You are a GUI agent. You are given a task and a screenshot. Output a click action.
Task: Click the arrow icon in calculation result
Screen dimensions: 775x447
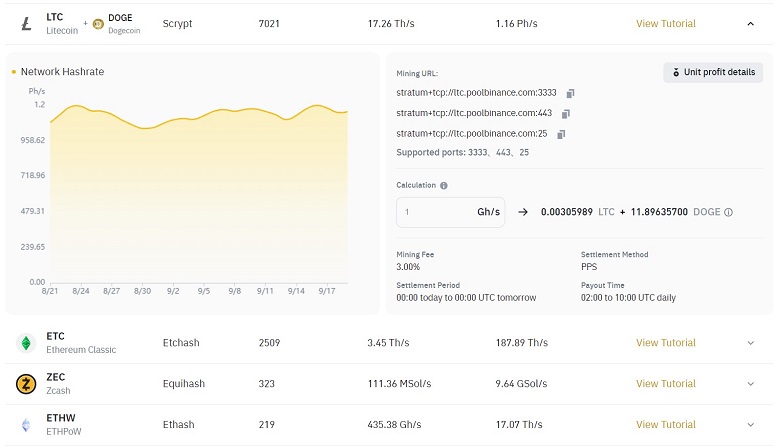click(x=523, y=212)
